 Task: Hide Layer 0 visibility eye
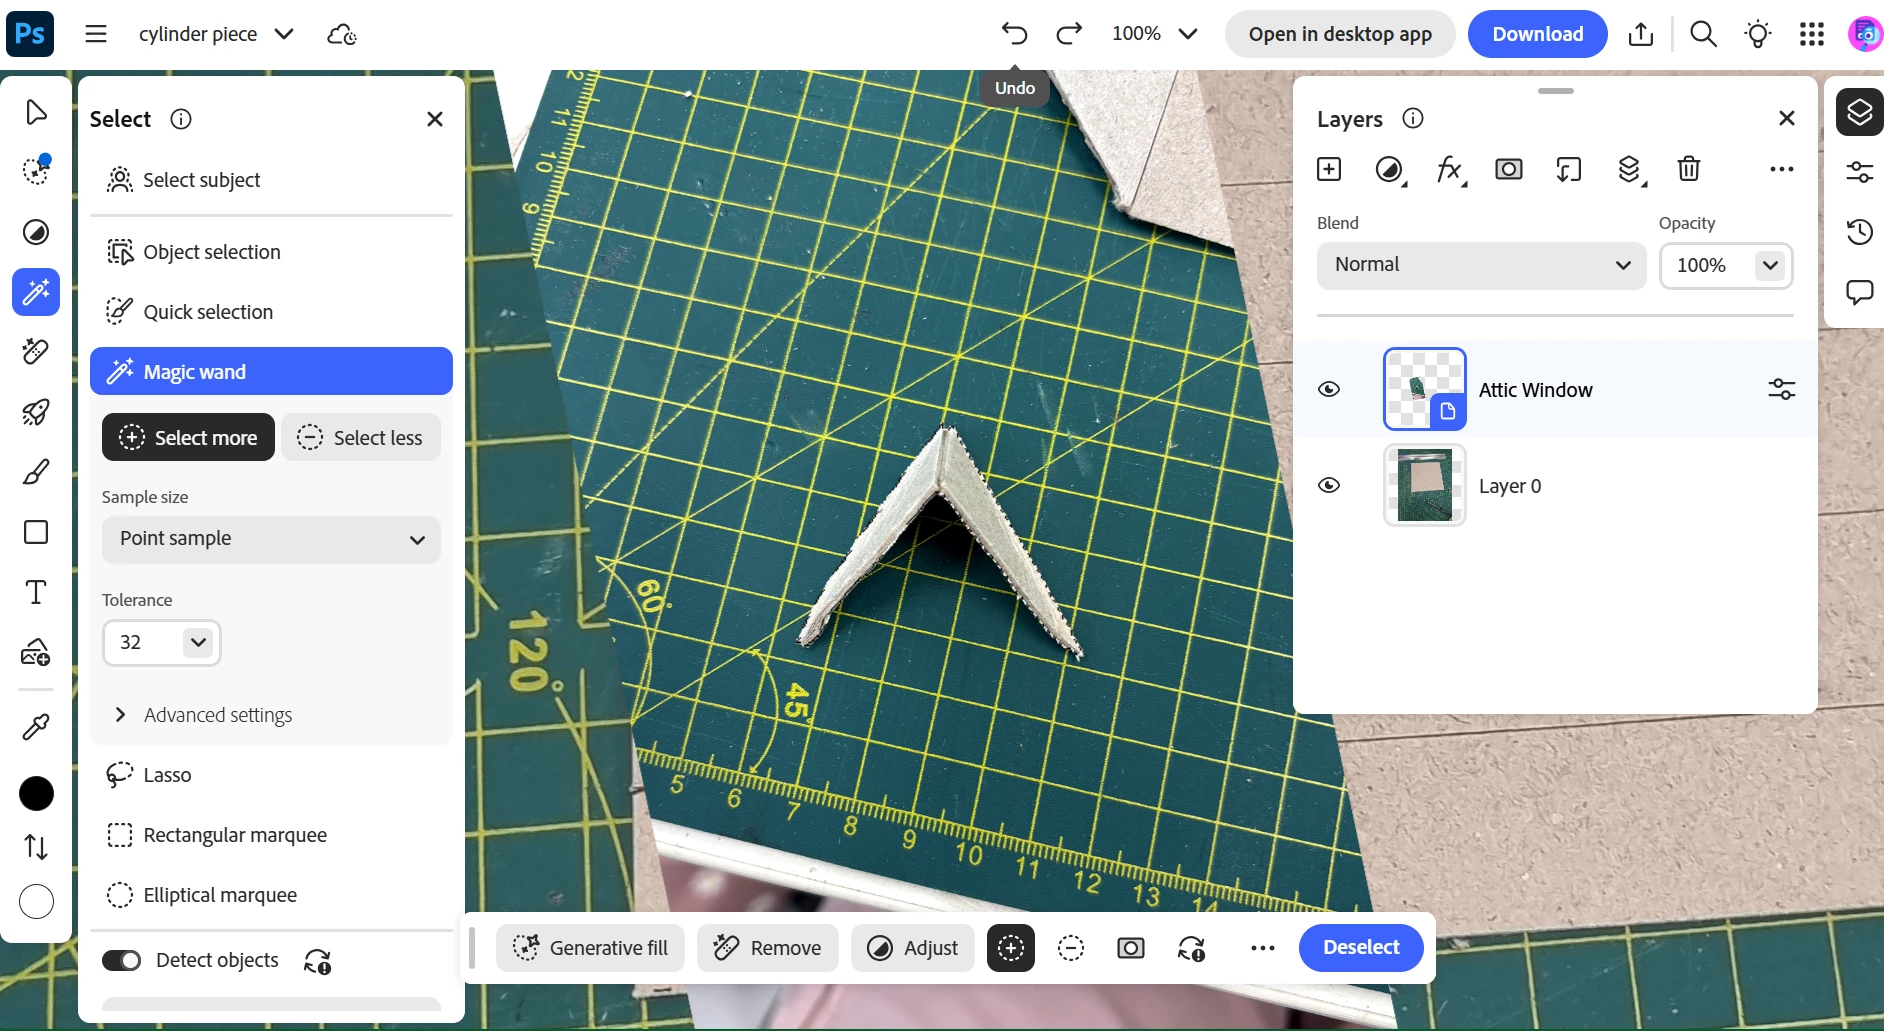pyautogui.click(x=1329, y=485)
